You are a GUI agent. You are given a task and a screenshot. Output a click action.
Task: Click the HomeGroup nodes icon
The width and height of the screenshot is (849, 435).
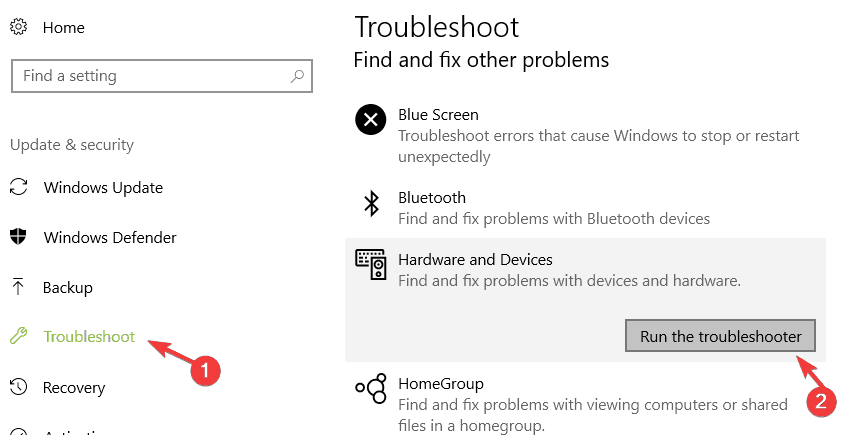pyautogui.click(x=370, y=389)
